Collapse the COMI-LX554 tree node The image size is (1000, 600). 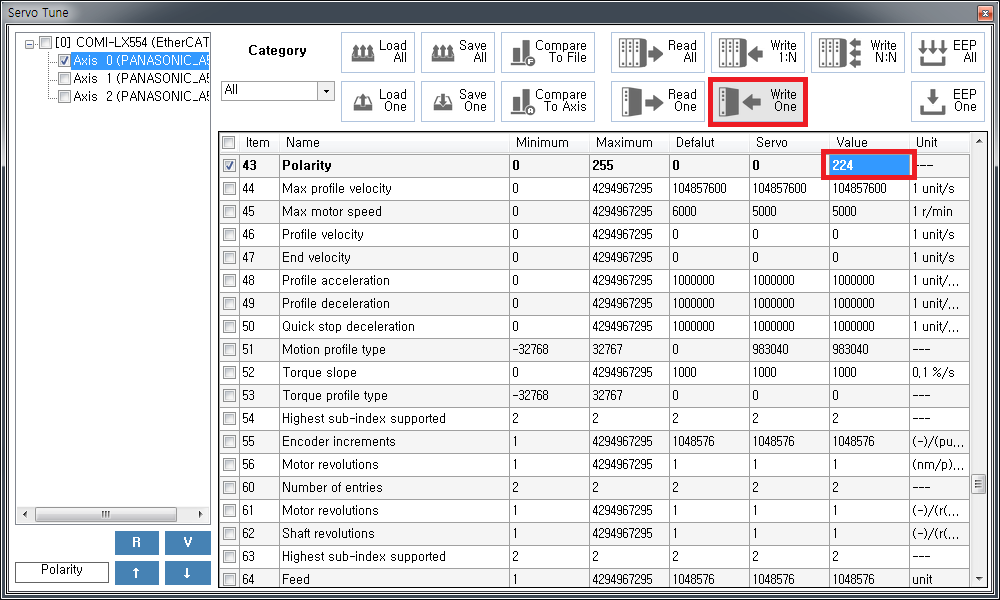30,43
